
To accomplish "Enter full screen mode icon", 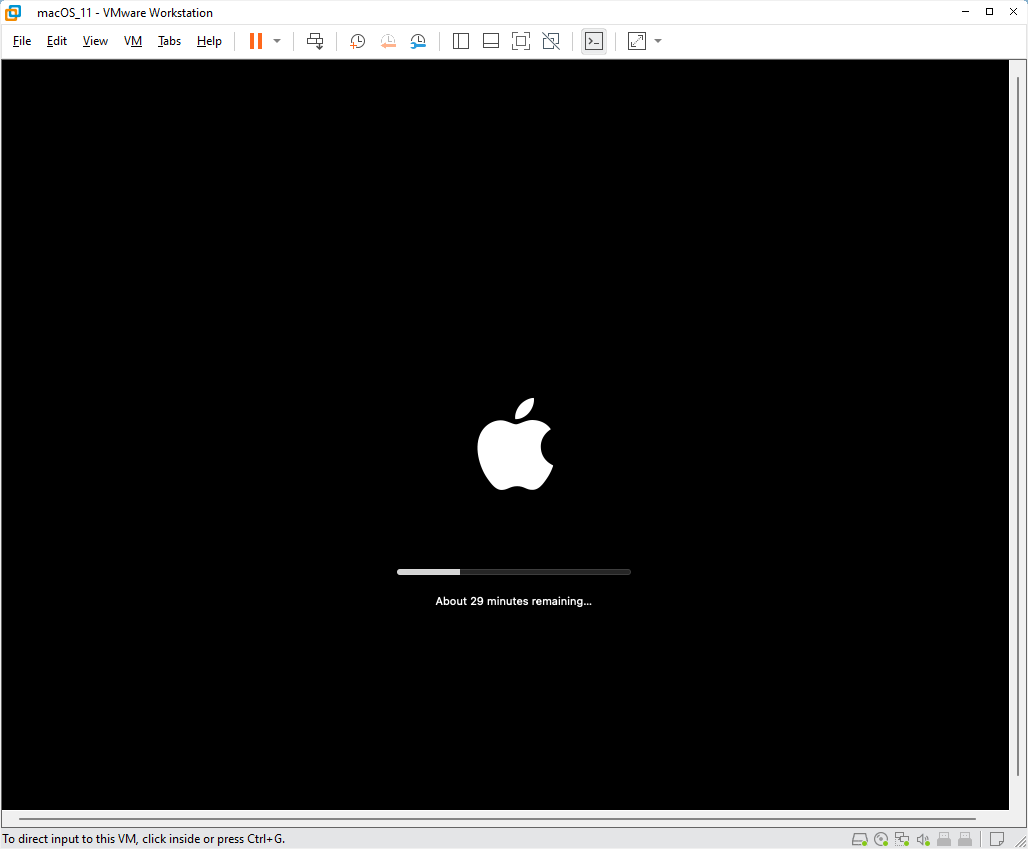I will 521,41.
